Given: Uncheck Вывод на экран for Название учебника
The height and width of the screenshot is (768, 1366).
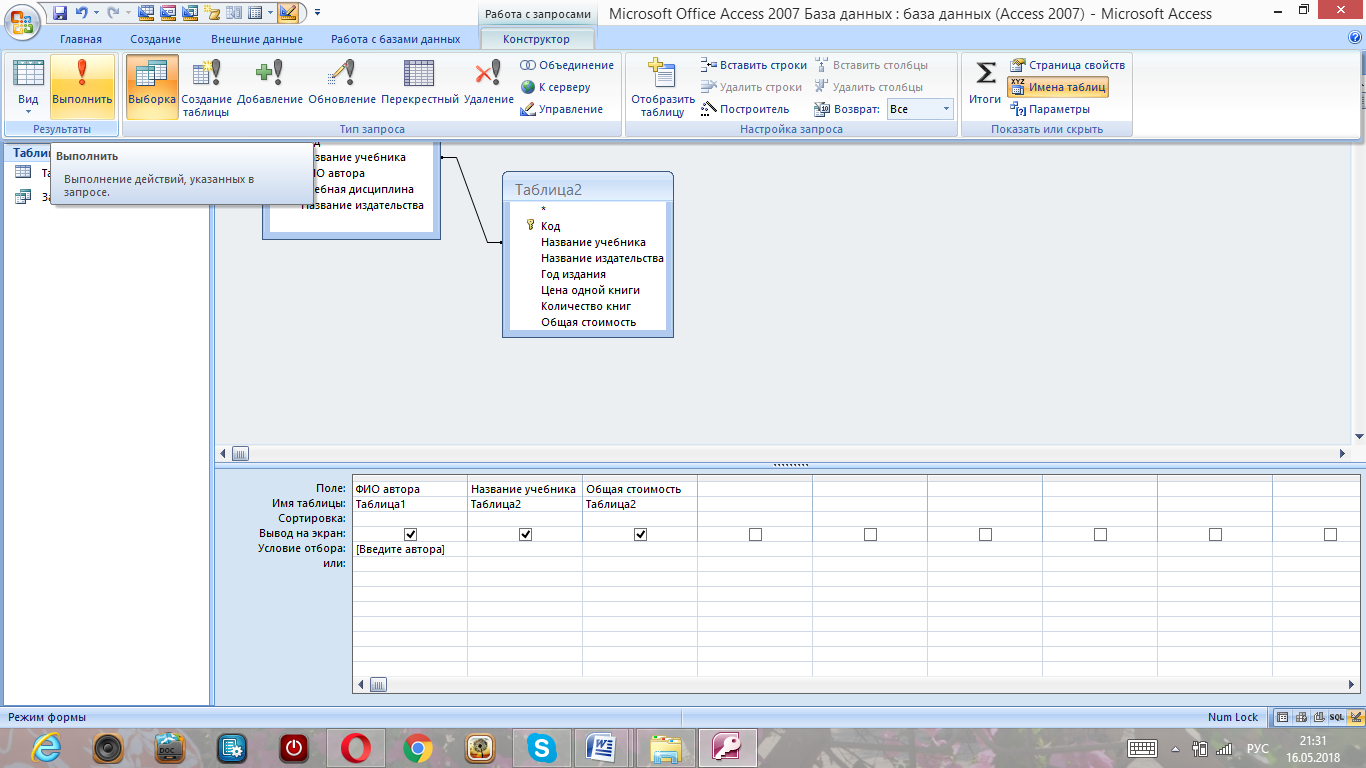Looking at the screenshot, I should [525, 535].
